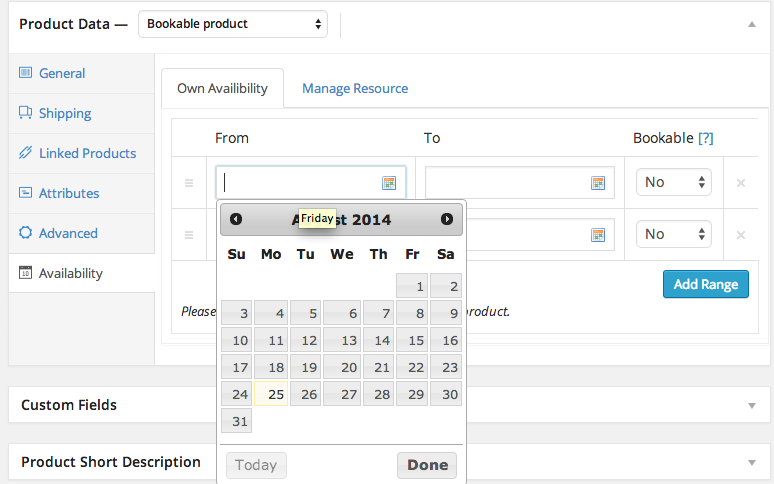774x484 pixels.
Task: Grab second row drag handle icon
Action: coord(188,235)
